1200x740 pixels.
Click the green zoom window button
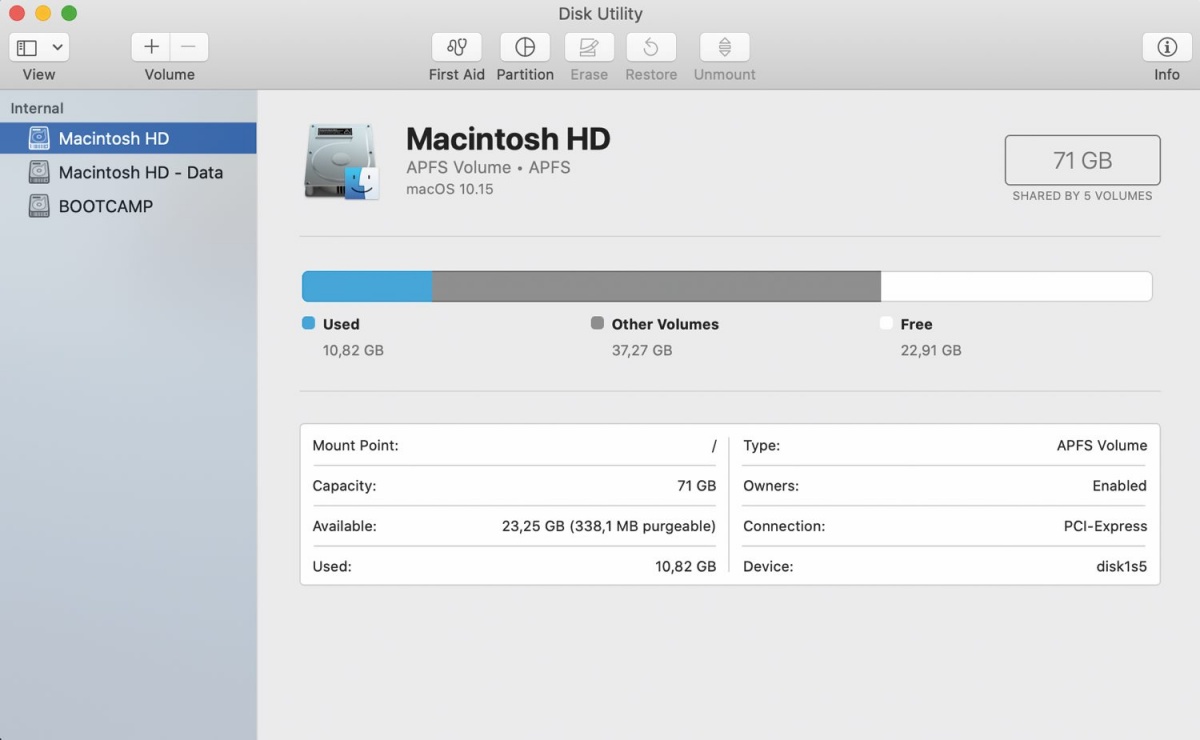pos(69,13)
